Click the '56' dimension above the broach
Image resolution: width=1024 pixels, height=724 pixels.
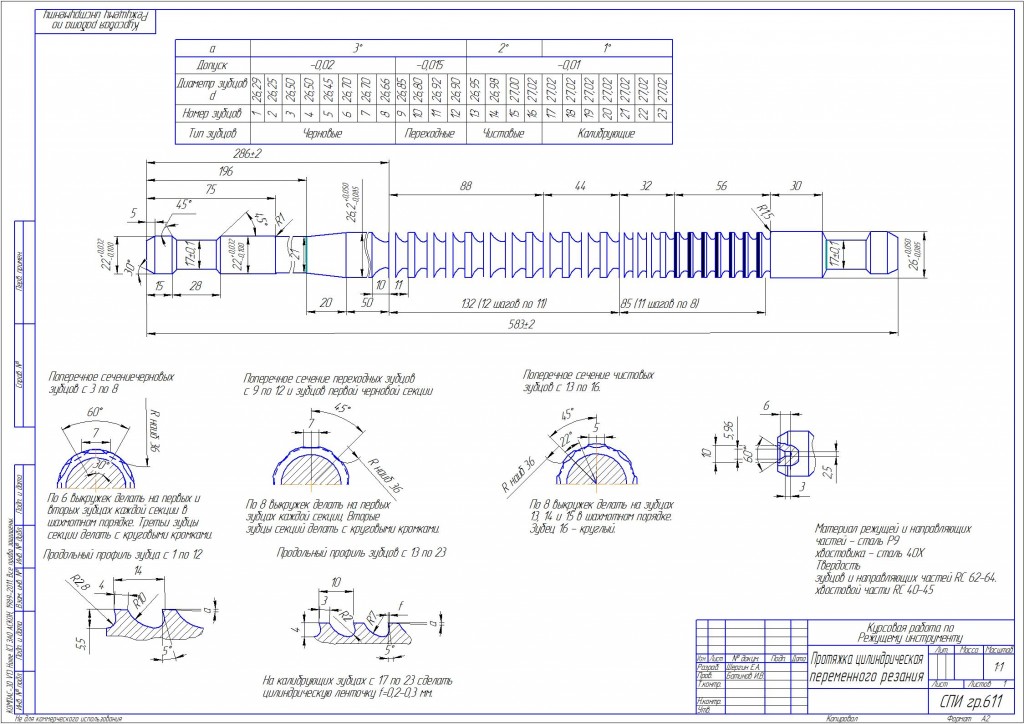click(721, 186)
